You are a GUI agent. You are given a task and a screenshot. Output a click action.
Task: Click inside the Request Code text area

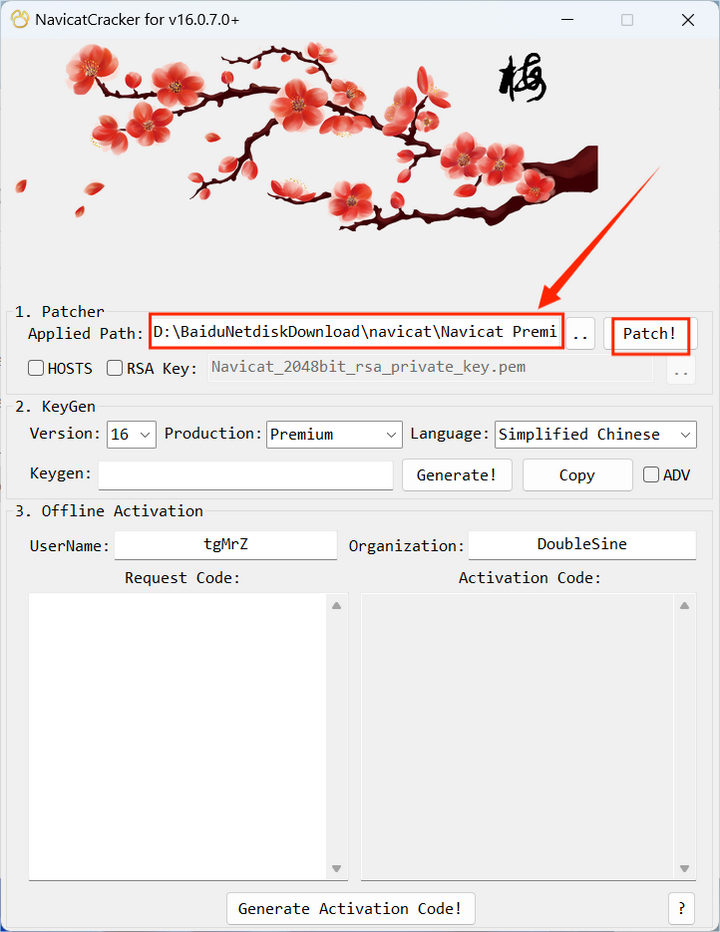click(178, 736)
